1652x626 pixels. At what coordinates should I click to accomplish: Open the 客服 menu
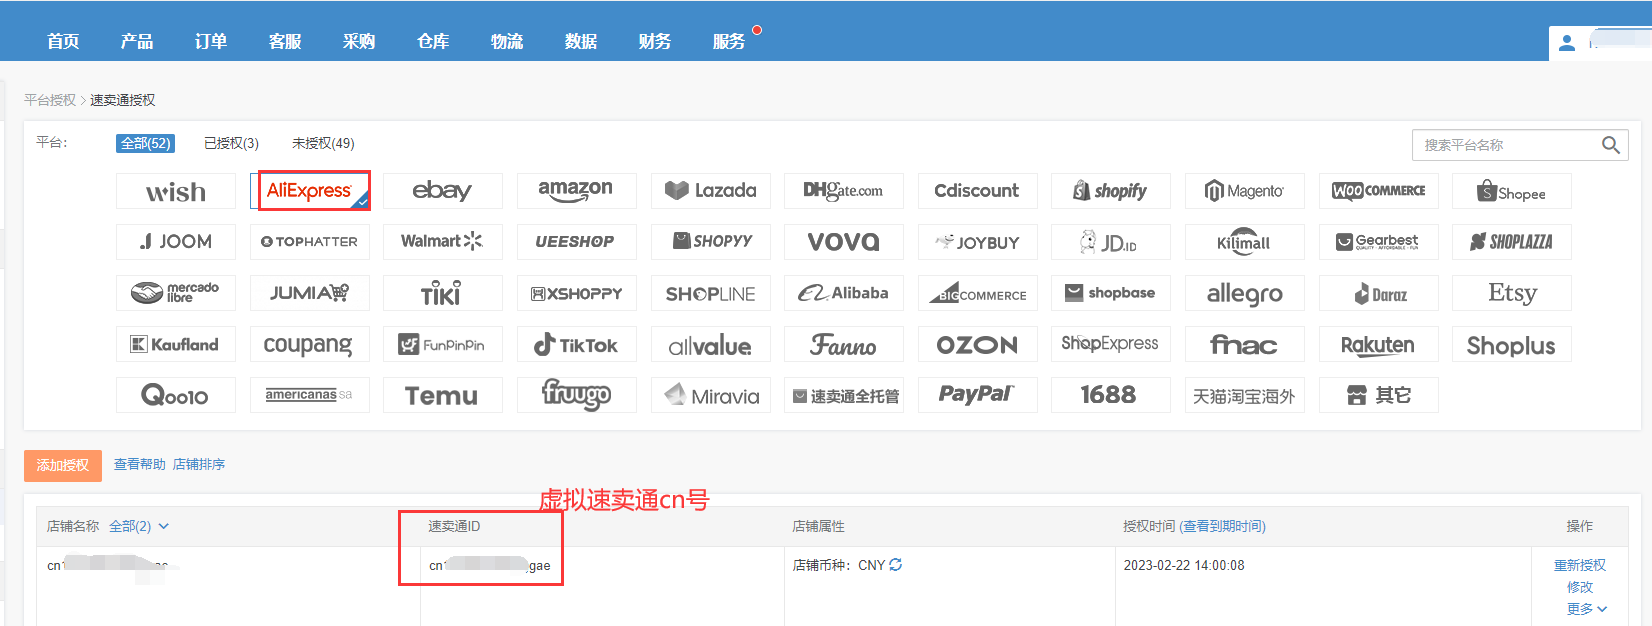(285, 41)
